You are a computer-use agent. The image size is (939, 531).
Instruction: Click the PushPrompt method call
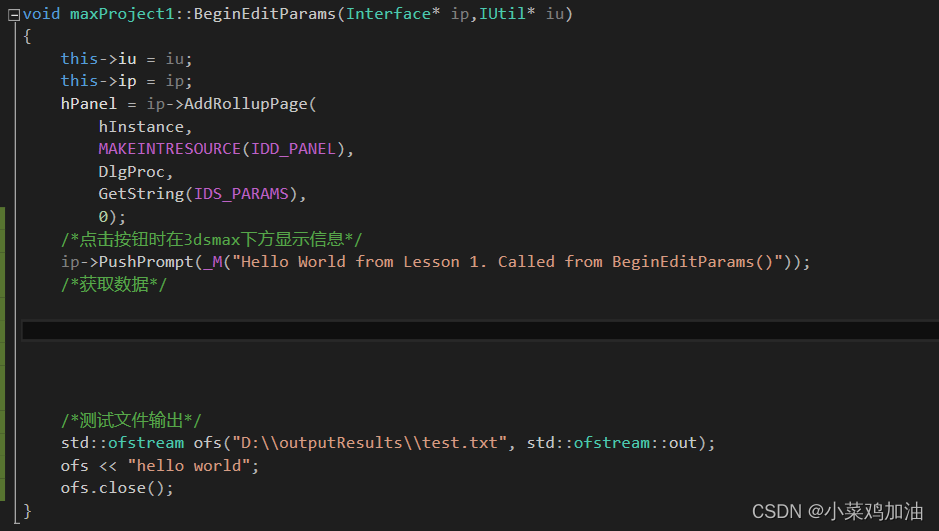[x=146, y=262]
